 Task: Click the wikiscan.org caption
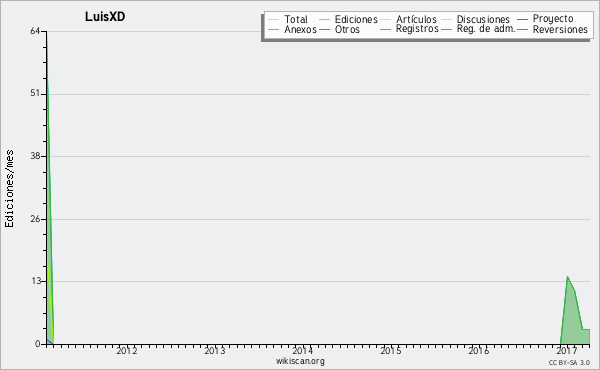[300, 361]
